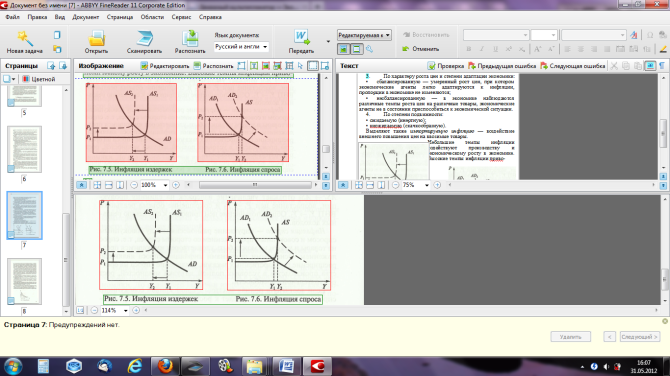Click Распознать in the Изображение panel toolbar
670x376 pixels.
[213, 66]
